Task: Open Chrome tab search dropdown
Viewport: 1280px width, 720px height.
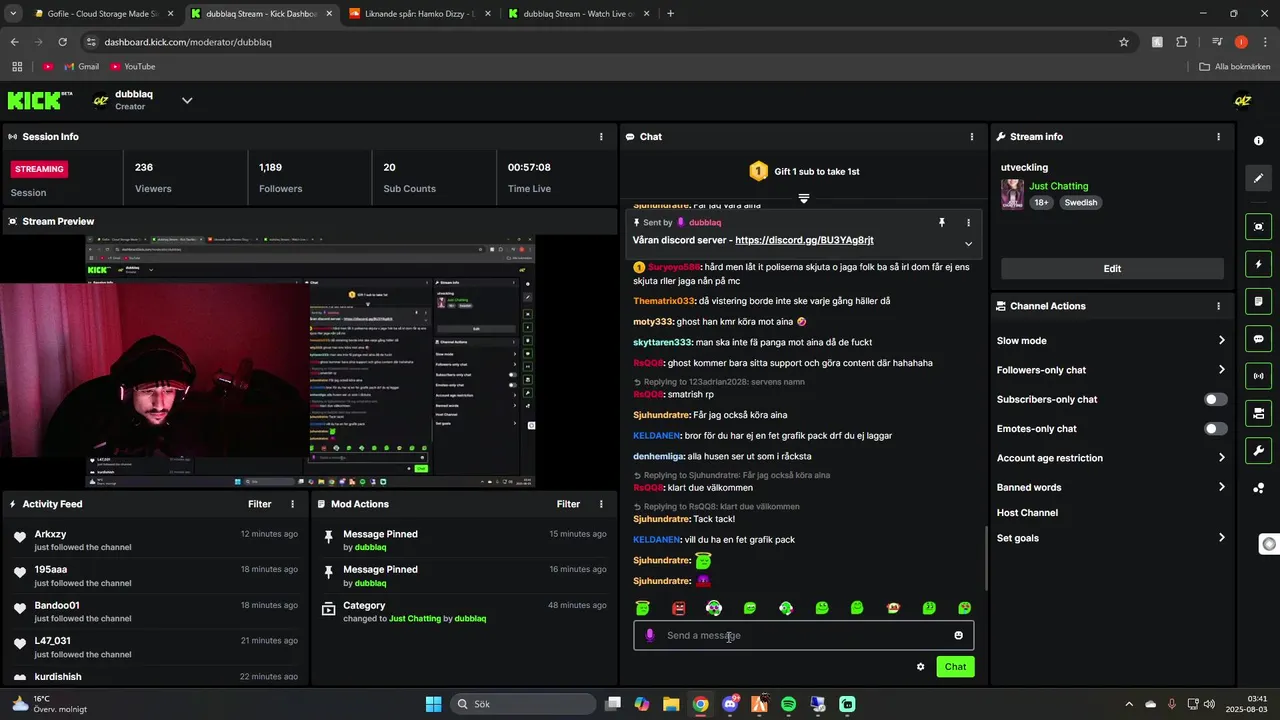Action: (x=13, y=14)
